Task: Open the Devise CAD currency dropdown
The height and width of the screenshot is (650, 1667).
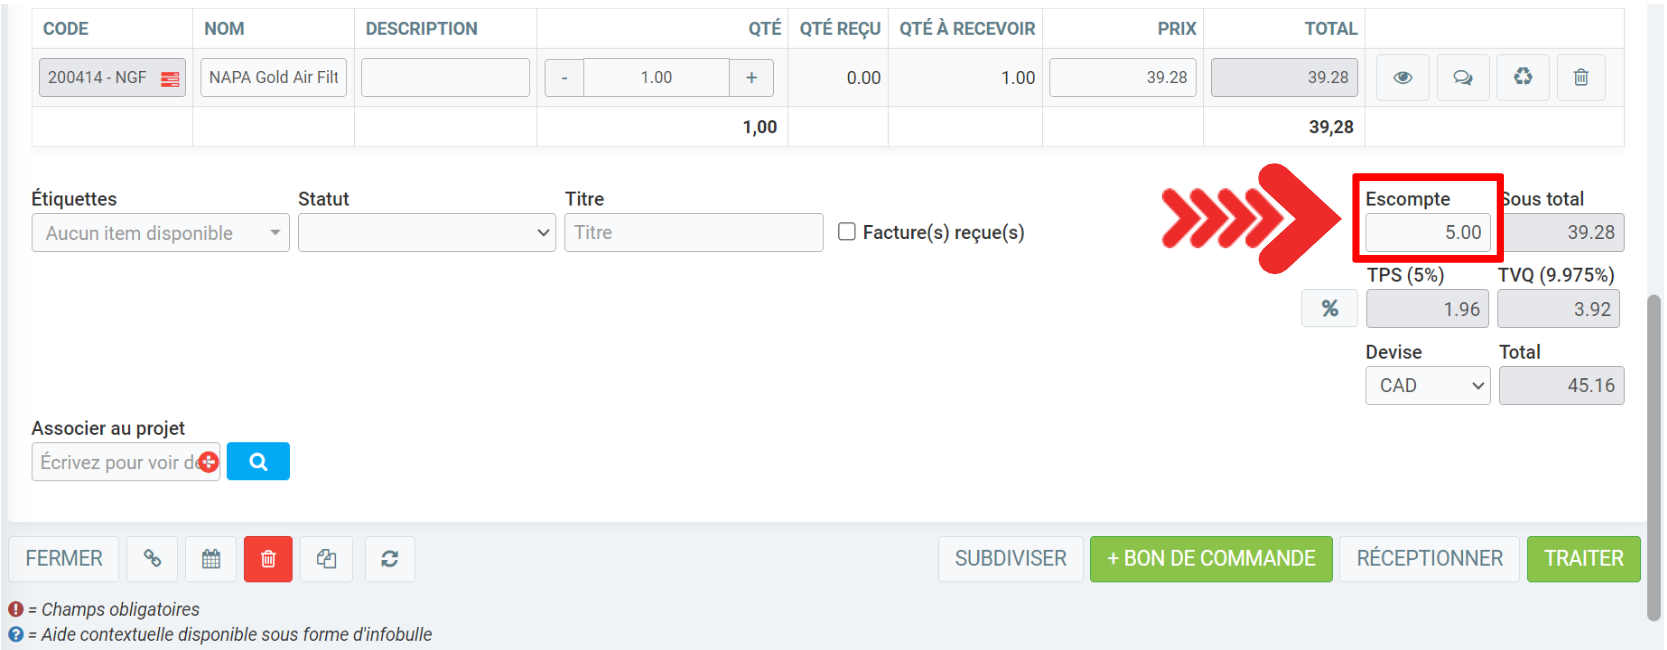Action: 1427,385
